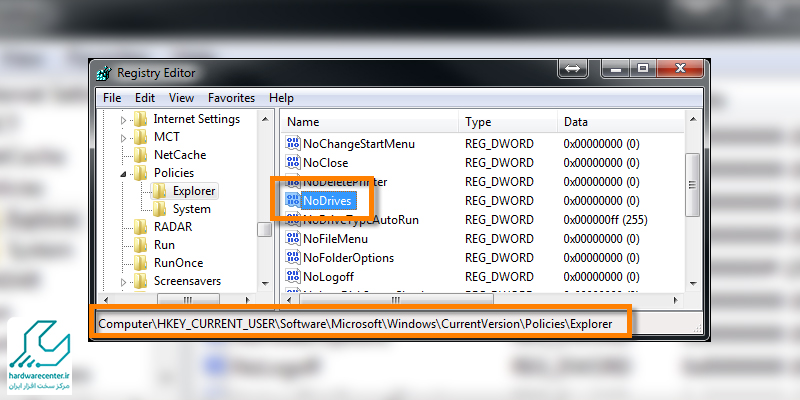Select the NoFileMenu value name
Viewport: 800px width, 400px height.
click(335, 238)
